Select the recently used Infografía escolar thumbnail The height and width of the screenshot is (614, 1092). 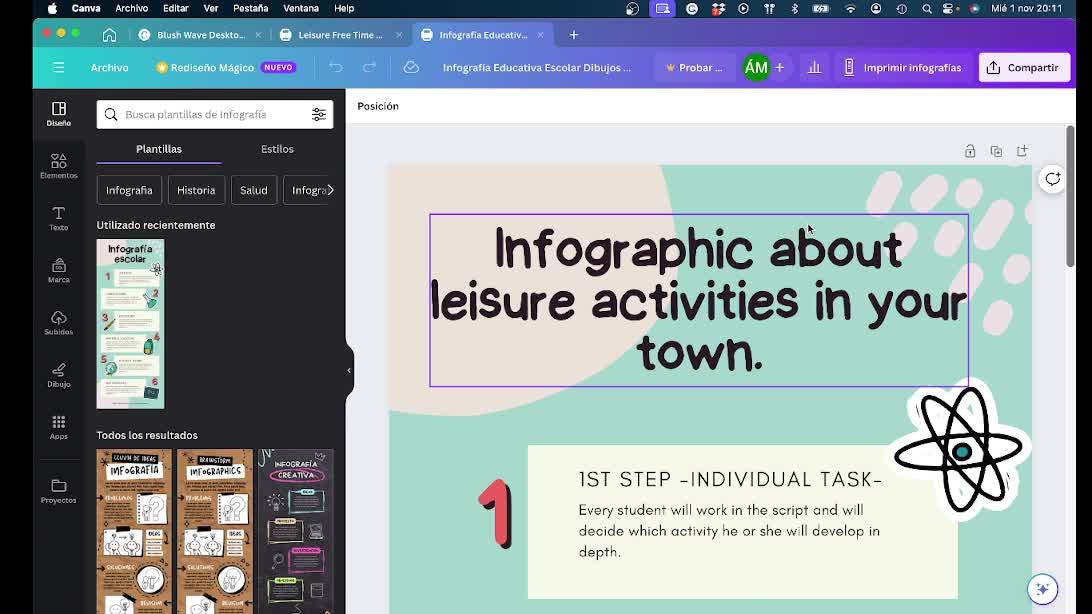[x=130, y=323]
